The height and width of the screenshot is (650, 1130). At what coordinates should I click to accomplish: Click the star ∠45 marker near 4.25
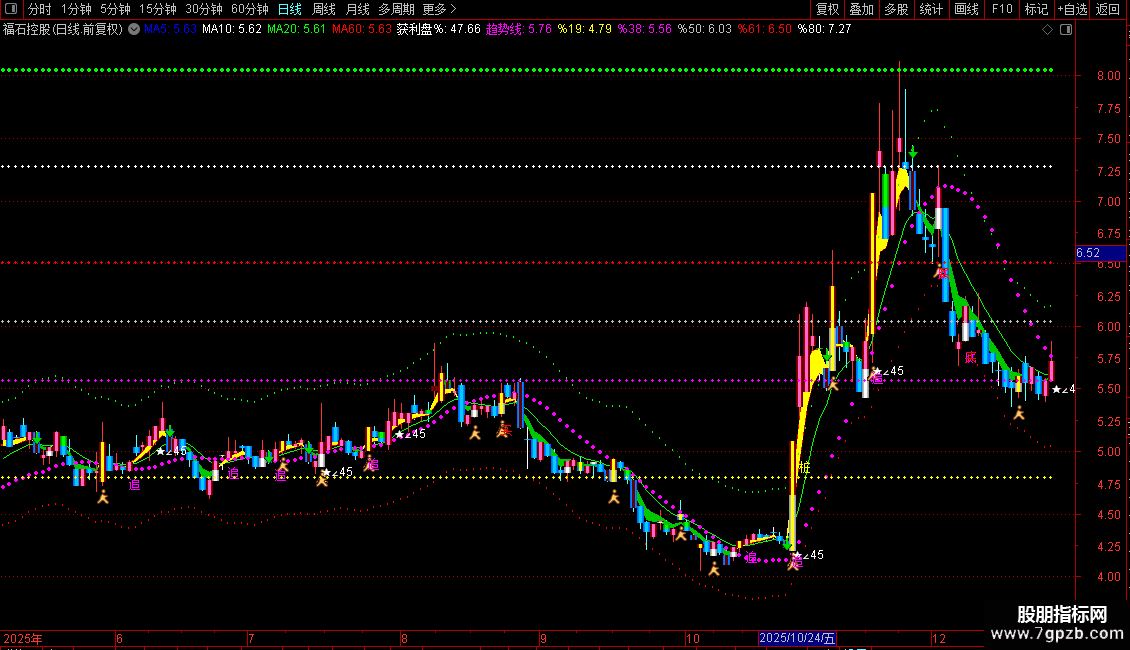click(807, 555)
